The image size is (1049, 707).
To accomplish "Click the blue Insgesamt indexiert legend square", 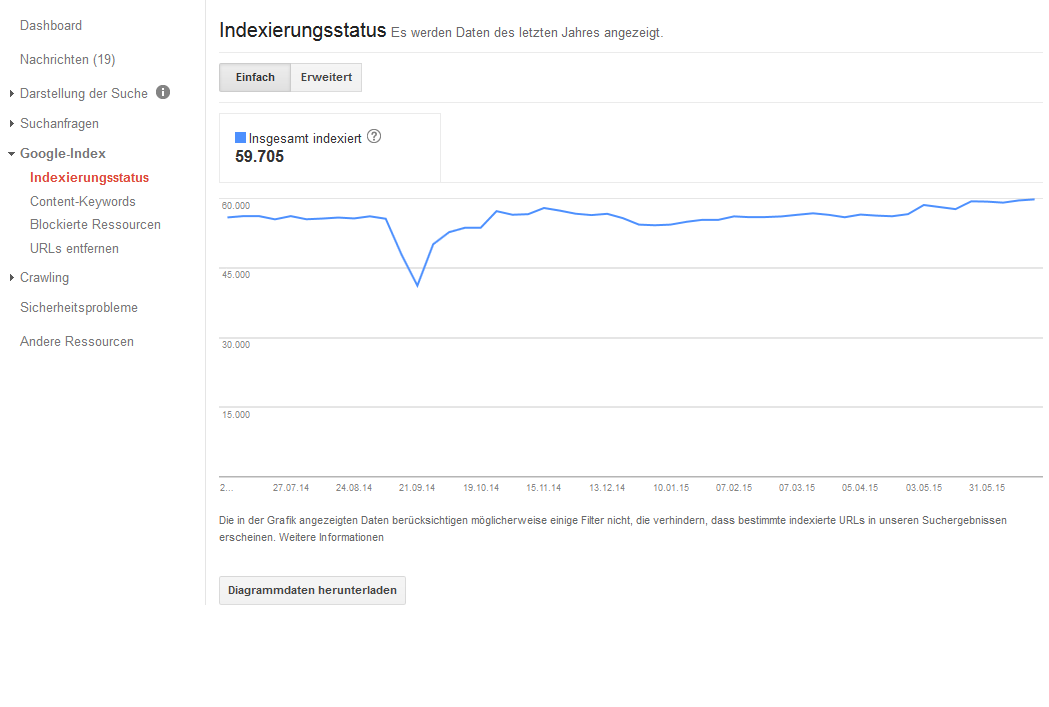I will pos(240,138).
